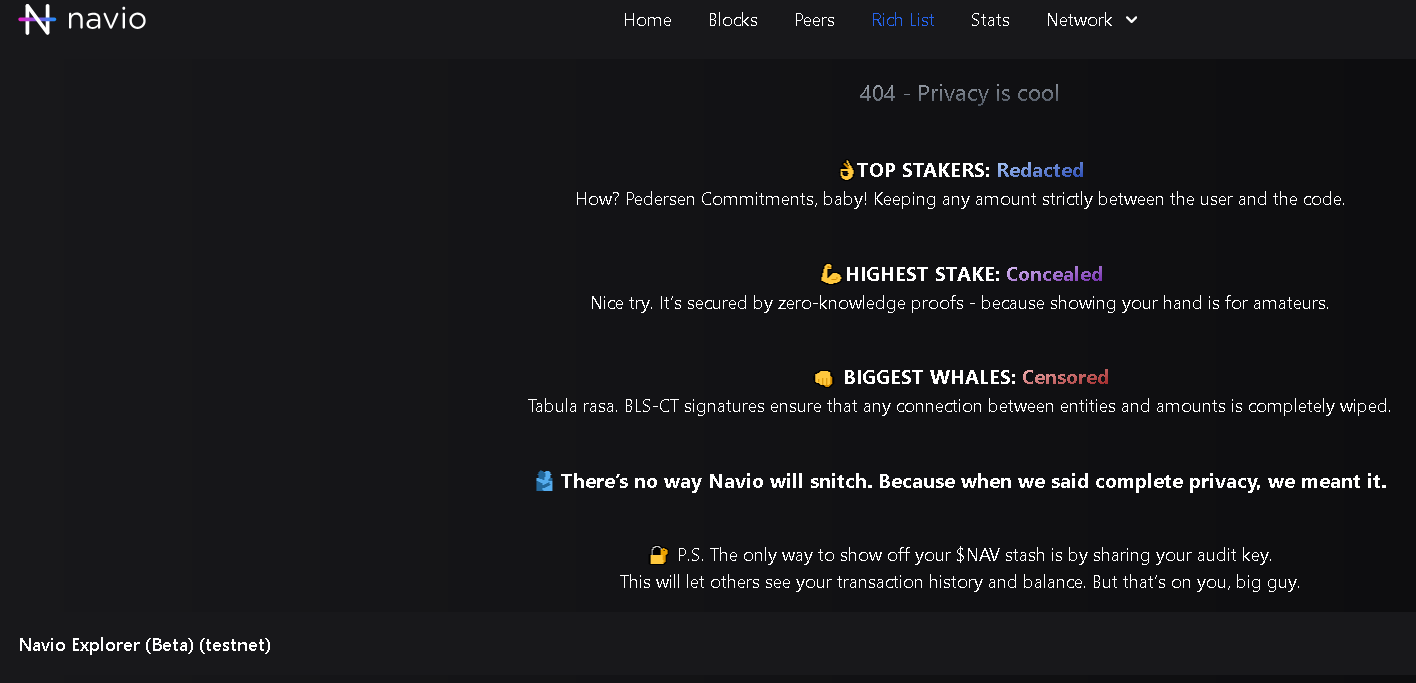Click the padlock emoji before 'P.S.'

pos(658,555)
